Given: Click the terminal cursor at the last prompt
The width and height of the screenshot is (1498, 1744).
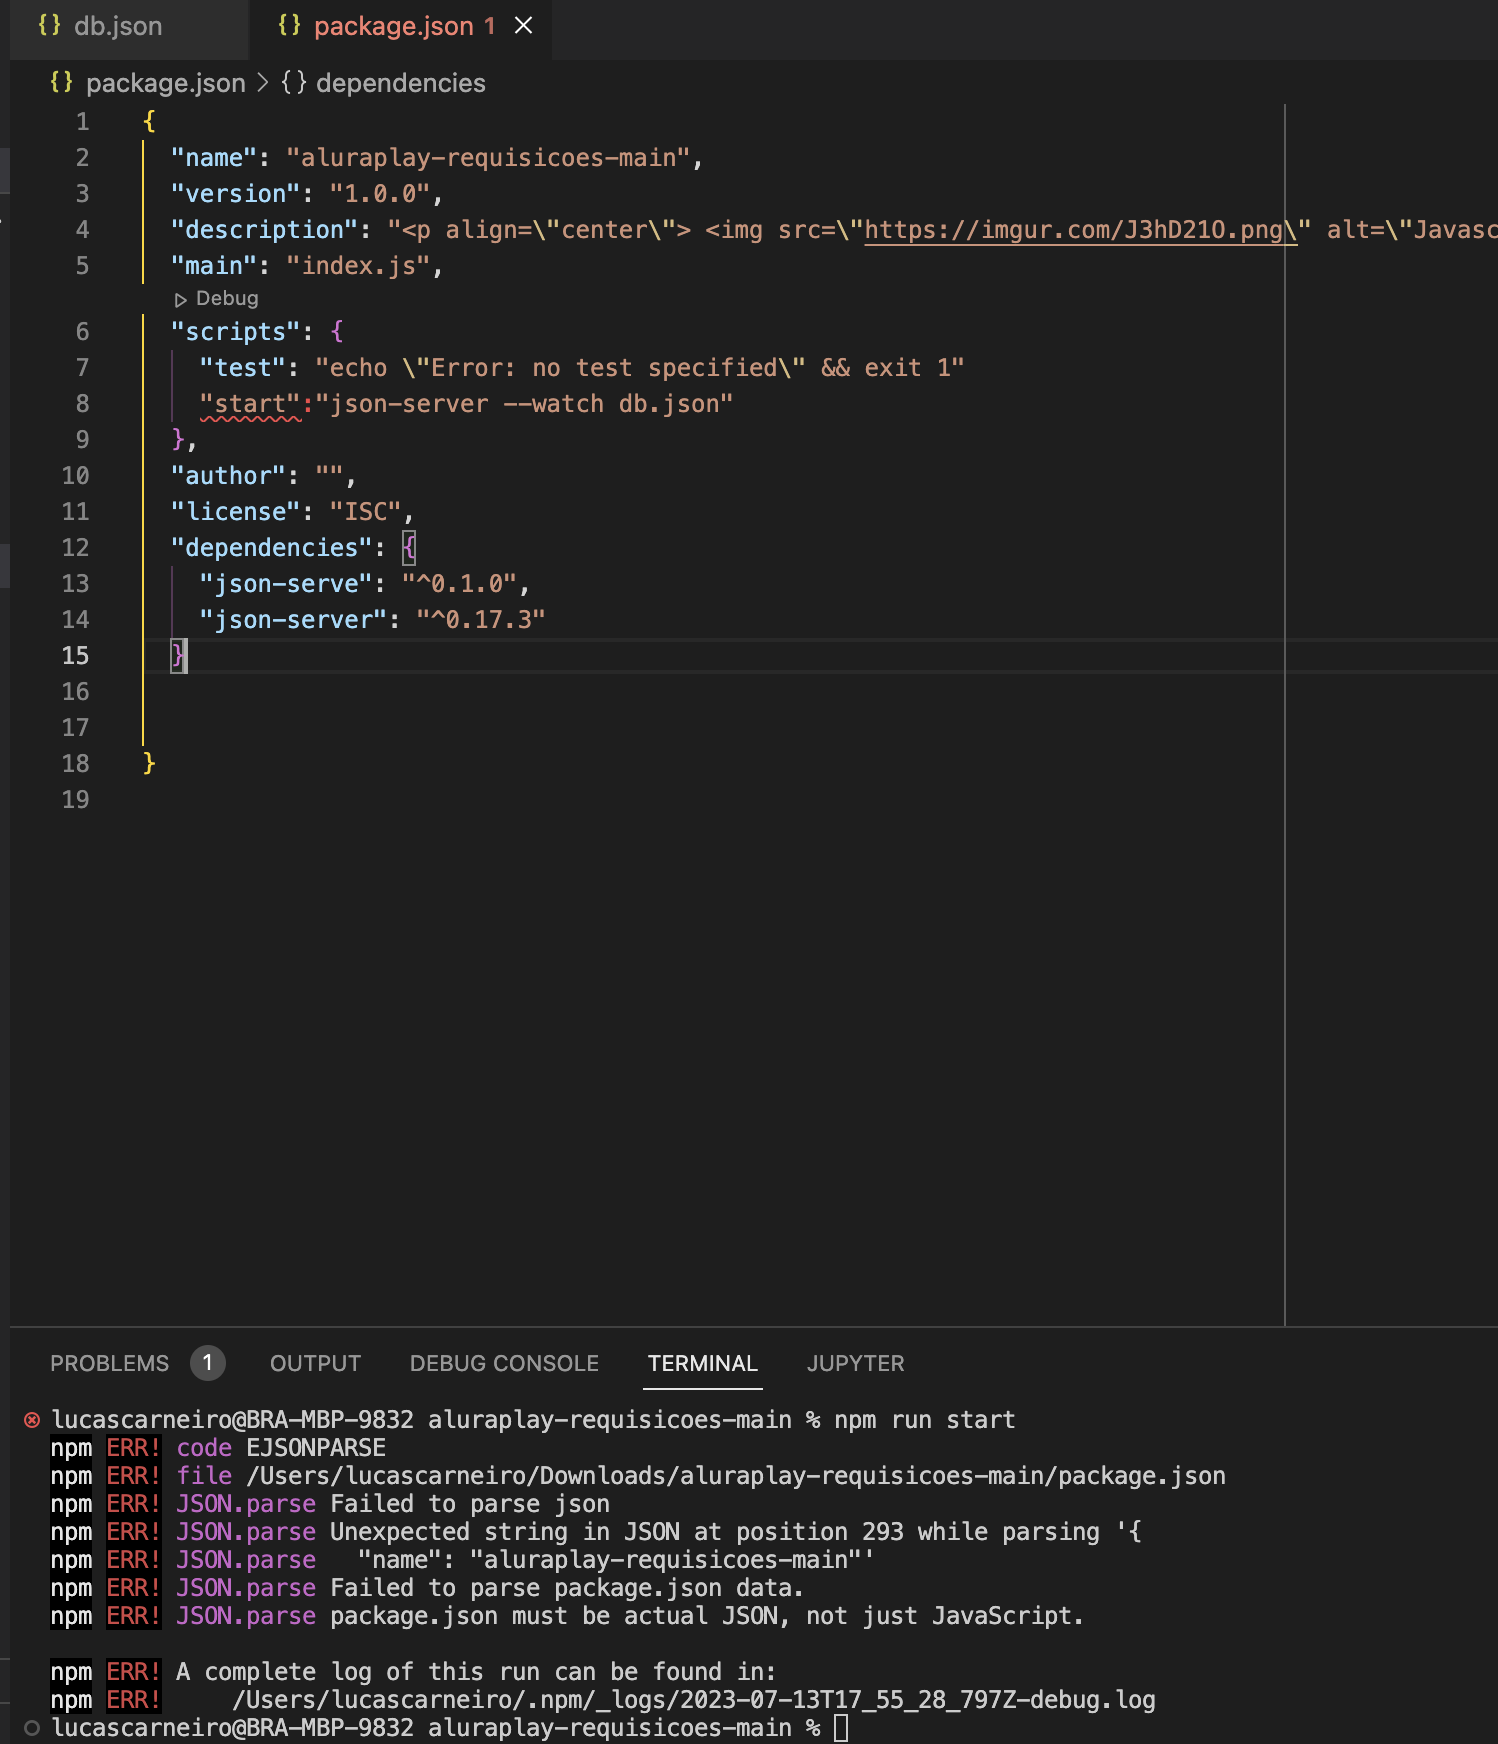Looking at the screenshot, I should [841, 1728].
